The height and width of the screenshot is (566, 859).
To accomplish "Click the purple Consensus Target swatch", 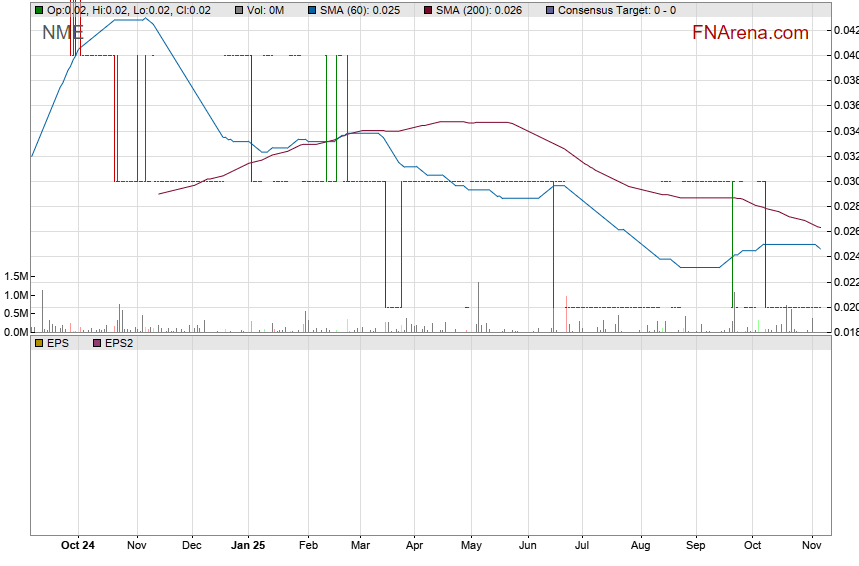I will tap(549, 10).
